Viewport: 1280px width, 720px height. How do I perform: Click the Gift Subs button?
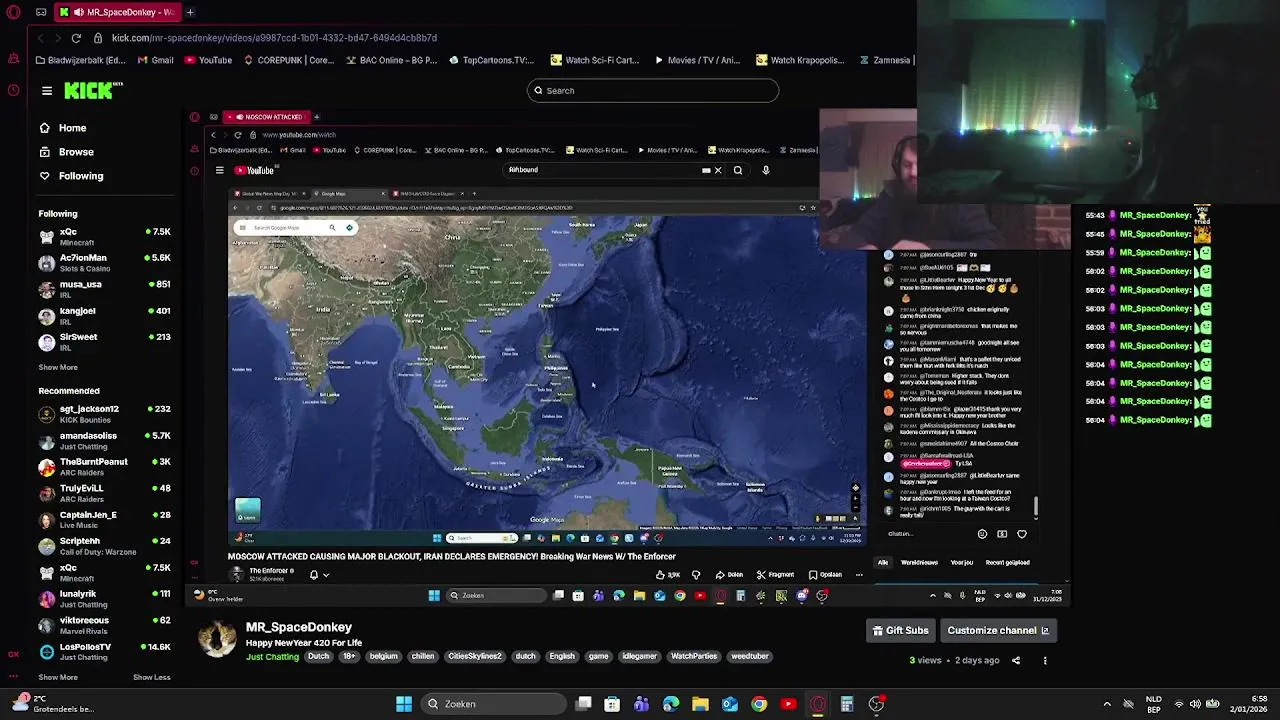(900, 631)
